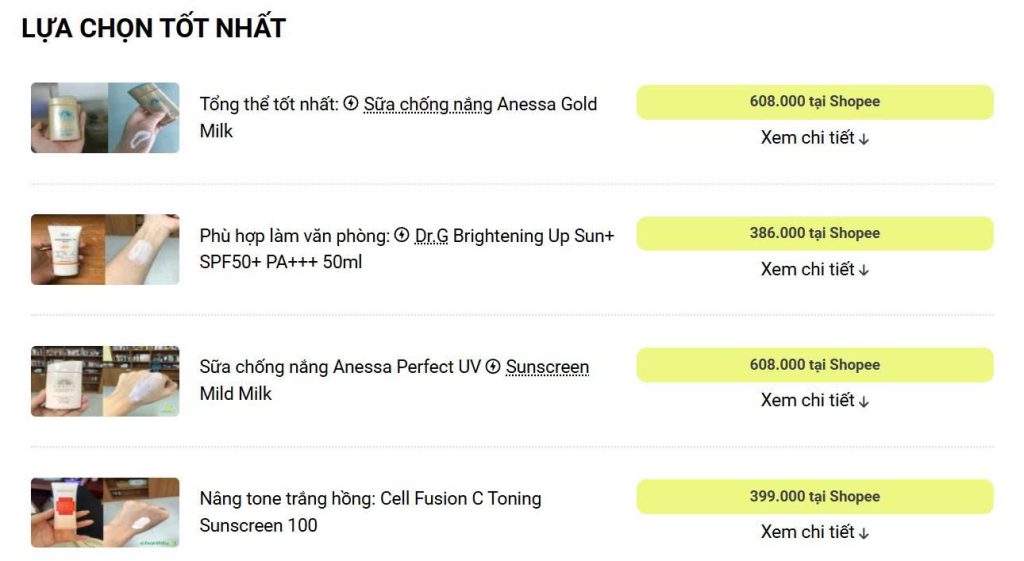
Task: Follow the underlined "Sunscreen" link
Action: click(x=547, y=367)
